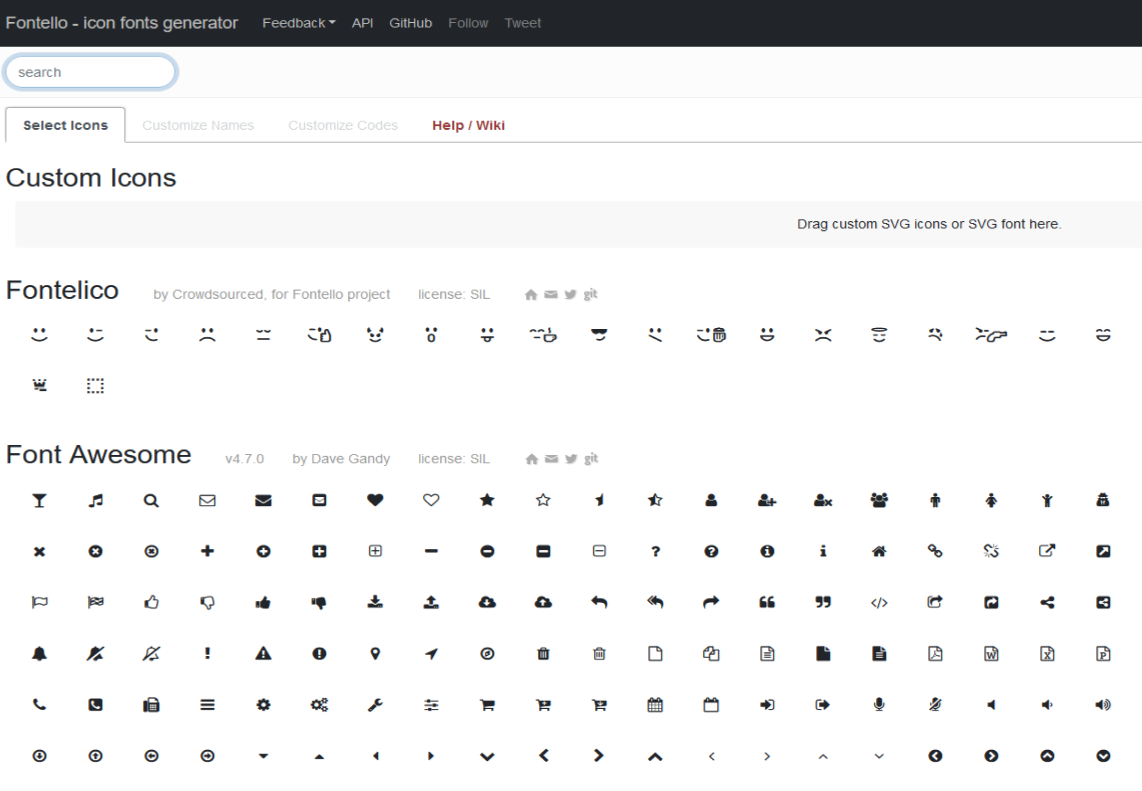Pick the solid heart icon
Viewport: 1142px width, 791px height.
pos(375,500)
